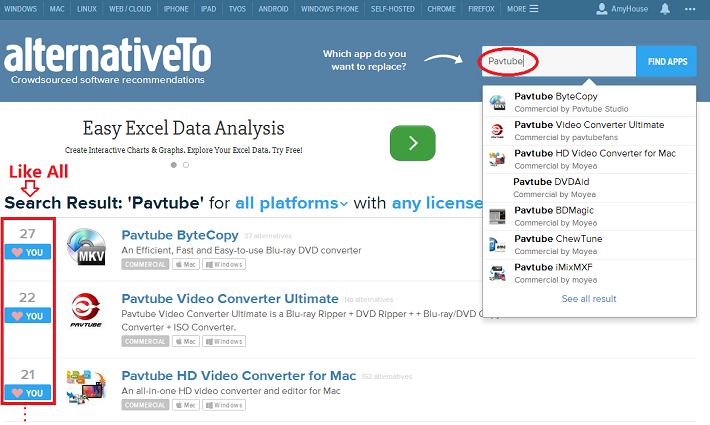The image size is (710, 425).
Task: Open the Android platform menu
Action: pyautogui.click(x=273, y=9)
